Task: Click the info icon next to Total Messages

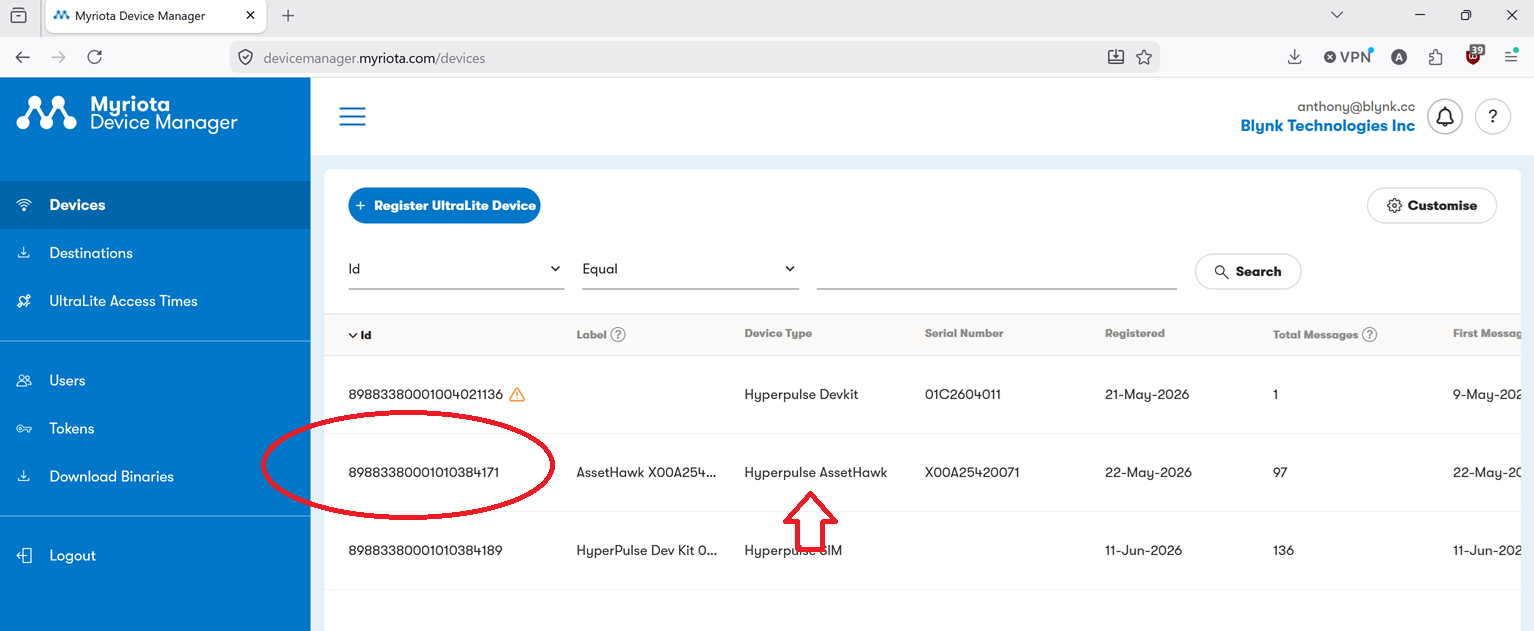Action: [x=1370, y=334]
